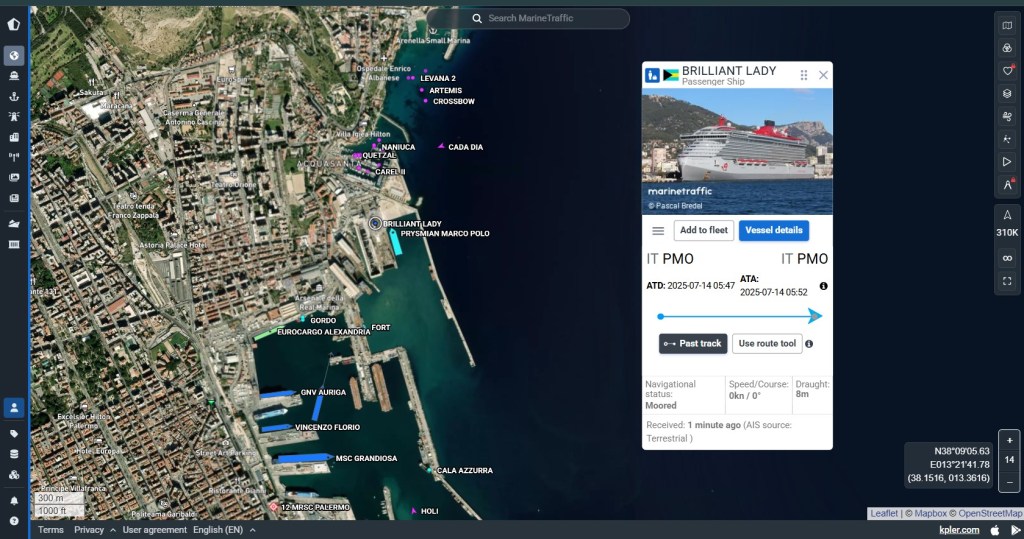Click the Vessel details button
This screenshot has width=1024, height=539.
773,230
